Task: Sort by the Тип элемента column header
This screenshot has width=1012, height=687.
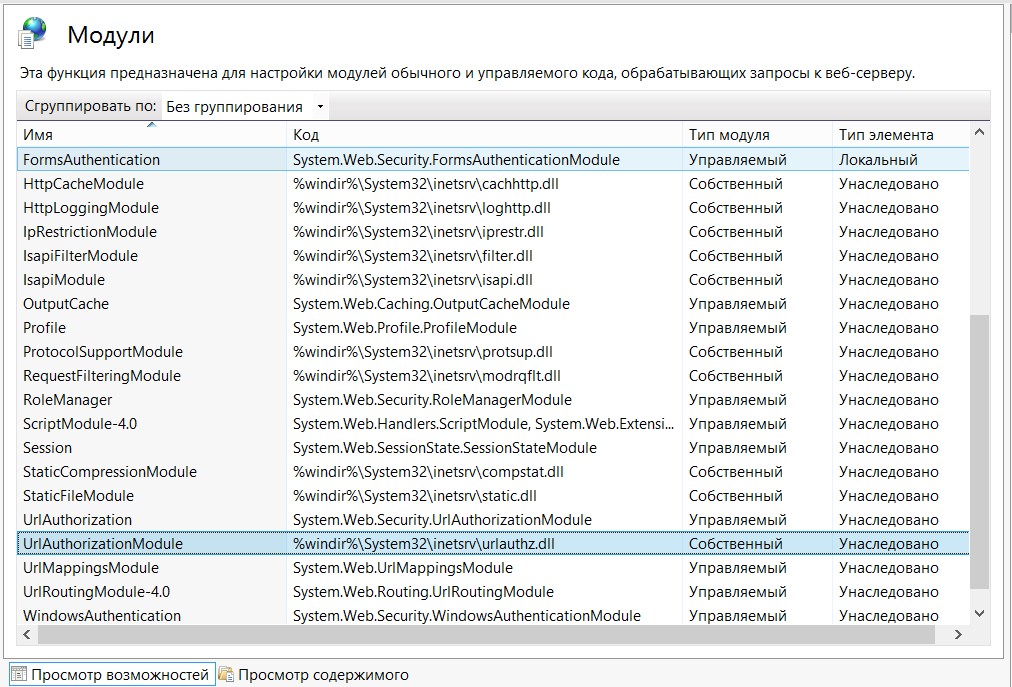Action: tap(900, 135)
